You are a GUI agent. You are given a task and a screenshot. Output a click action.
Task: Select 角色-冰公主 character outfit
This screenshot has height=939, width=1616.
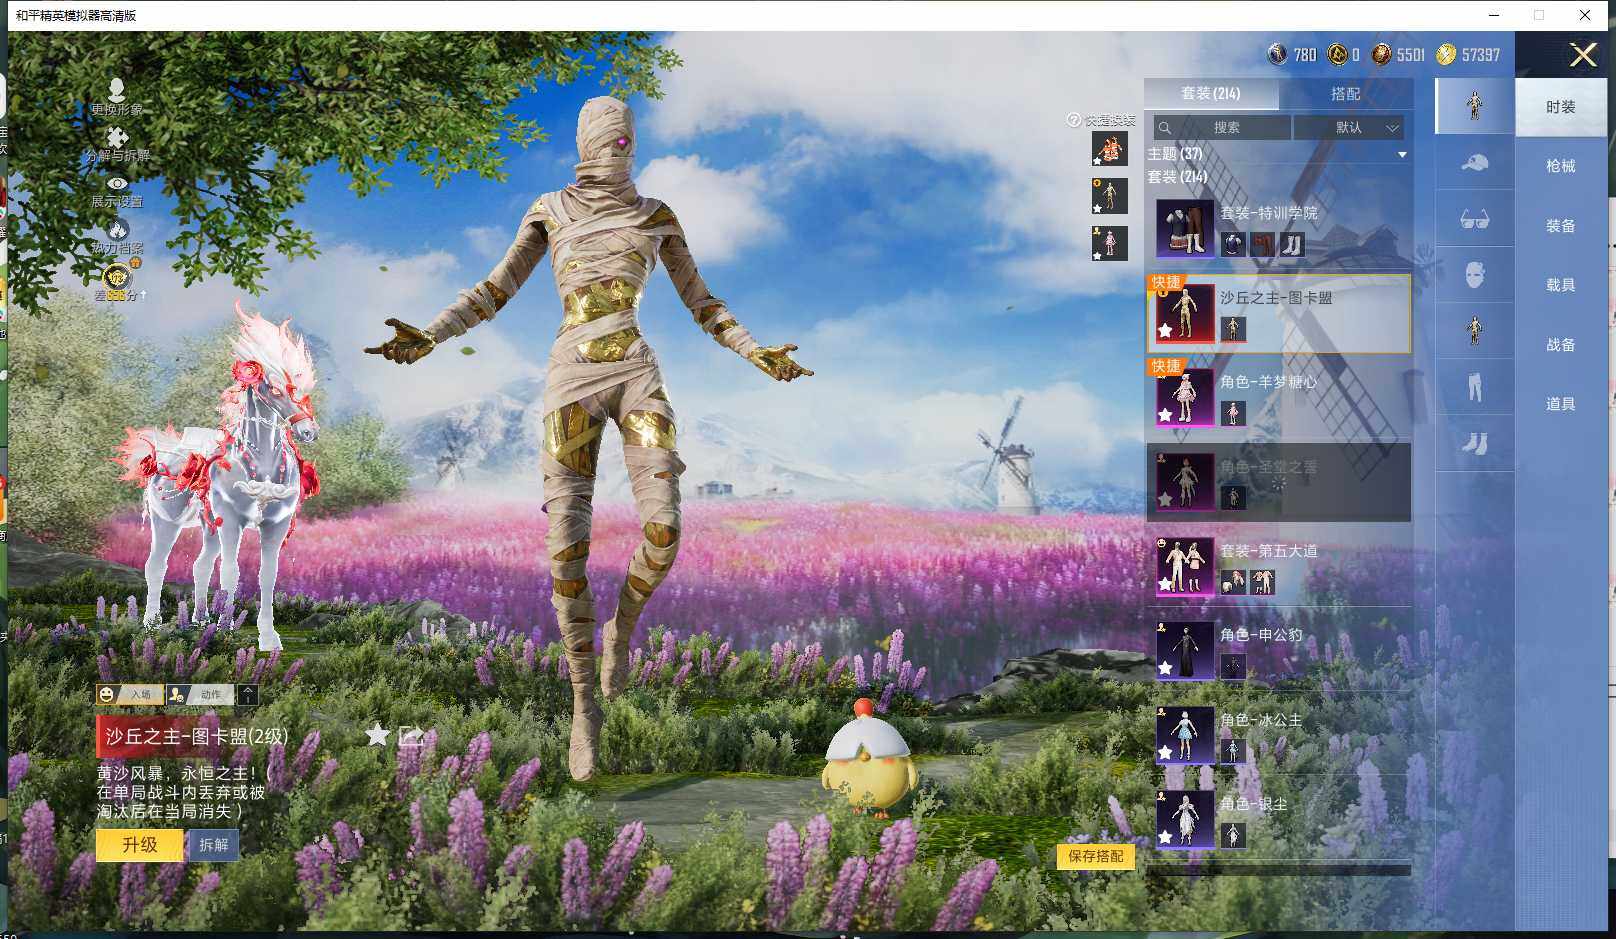1278,734
